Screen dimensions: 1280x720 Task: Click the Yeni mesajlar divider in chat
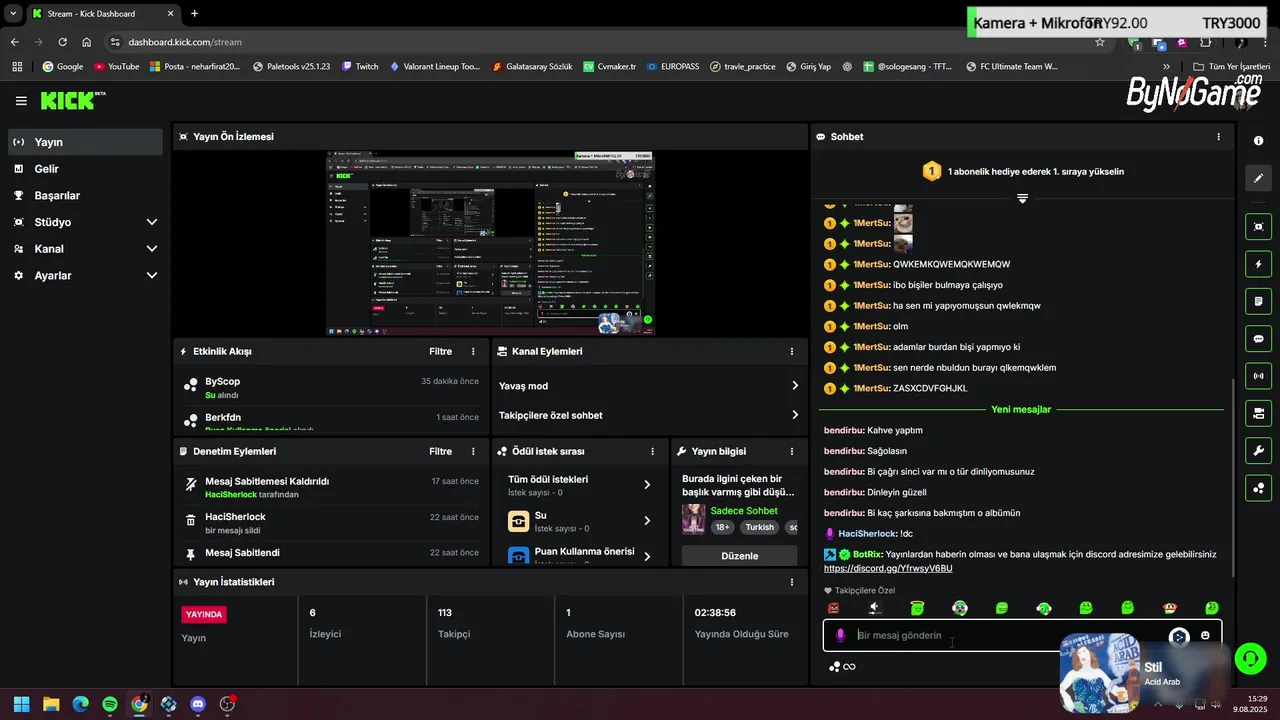click(1021, 410)
